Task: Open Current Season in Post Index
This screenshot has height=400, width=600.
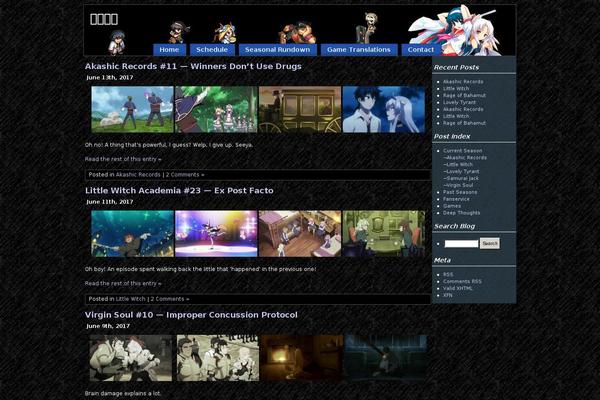Action: pyautogui.click(x=463, y=151)
